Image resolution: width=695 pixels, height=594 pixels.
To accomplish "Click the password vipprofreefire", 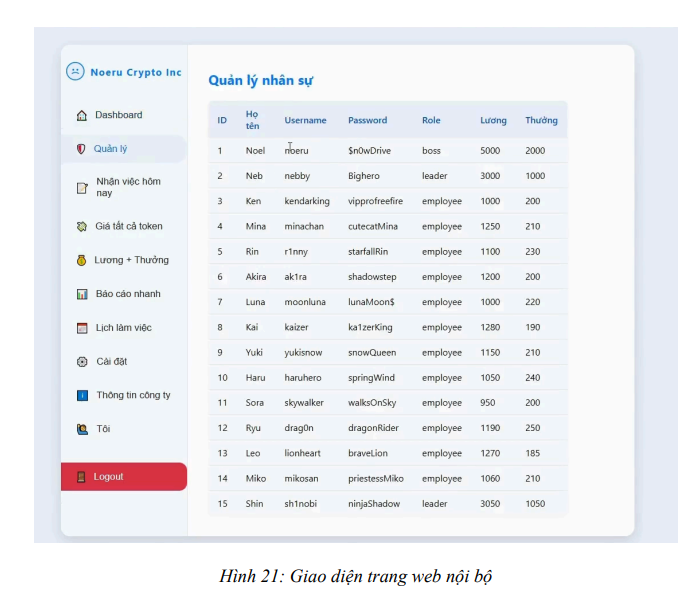I will click(x=375, y=201).
